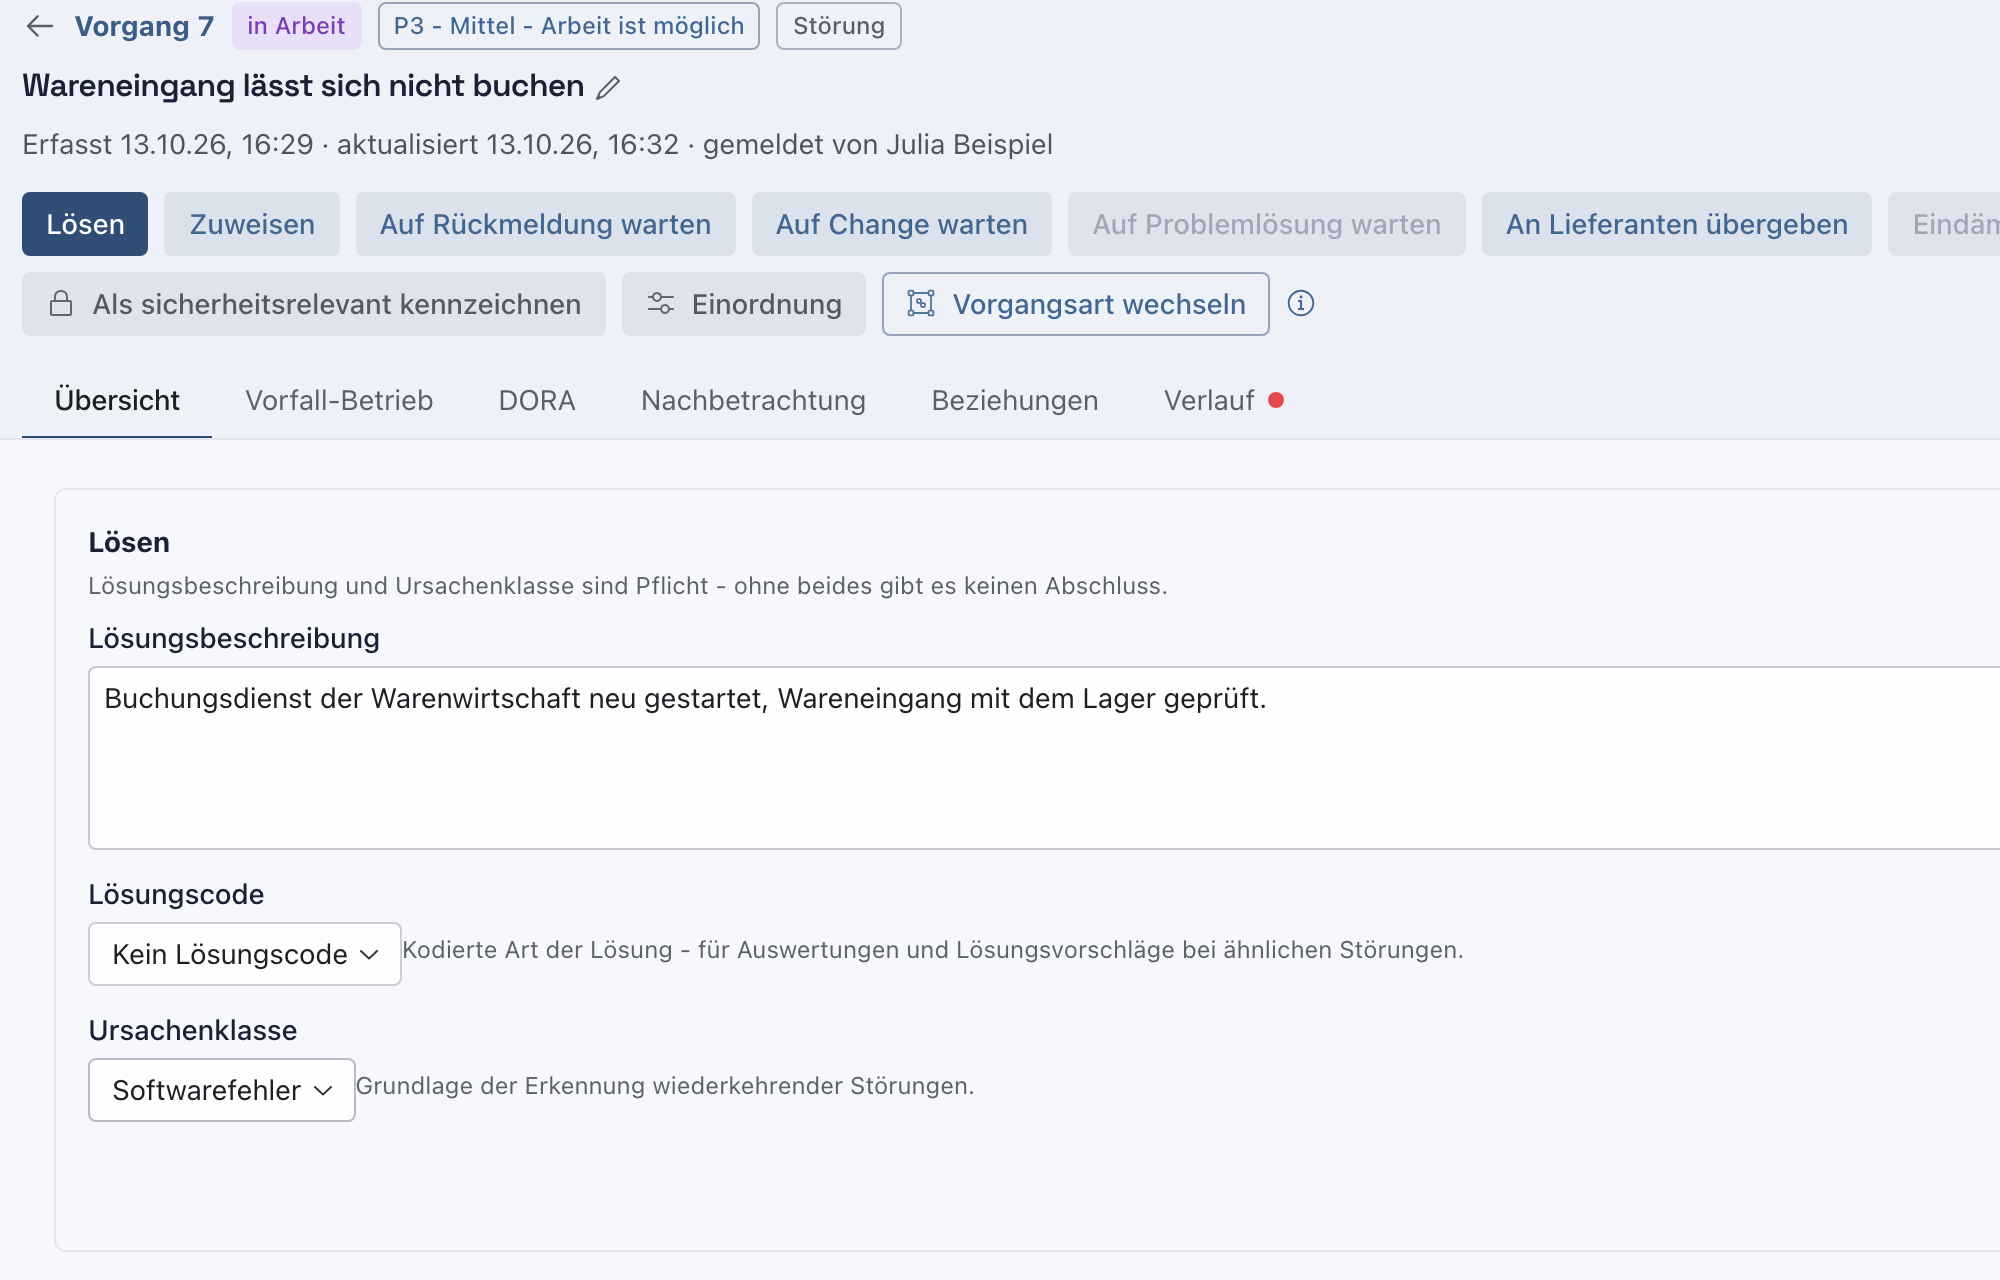The width and height of the screenshot is (2000, 1280).
Task: Open the info icon beside Vorgangsart wechseln
Action: click(x=1300, y=303)
